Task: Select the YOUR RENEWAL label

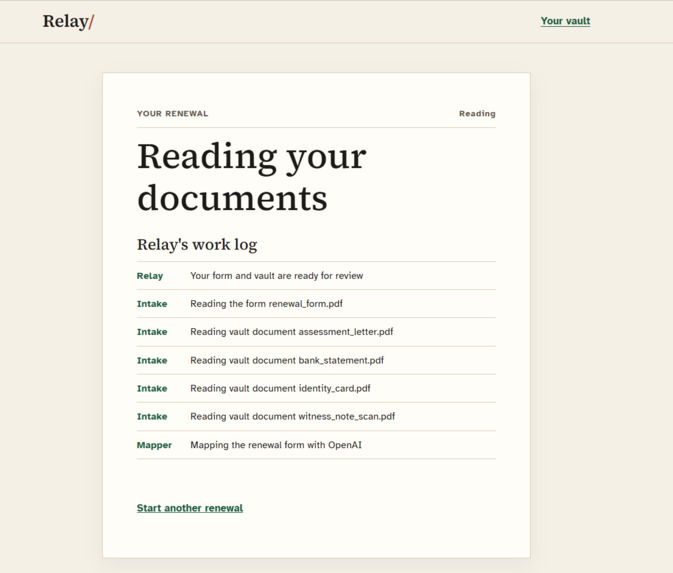Action: click(173, 114)
